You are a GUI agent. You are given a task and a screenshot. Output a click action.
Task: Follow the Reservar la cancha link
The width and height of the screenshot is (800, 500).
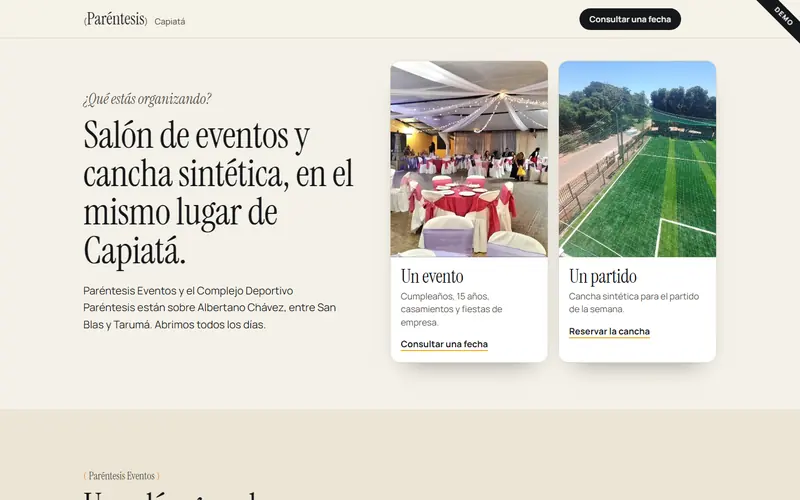click(x=609, y=332)
